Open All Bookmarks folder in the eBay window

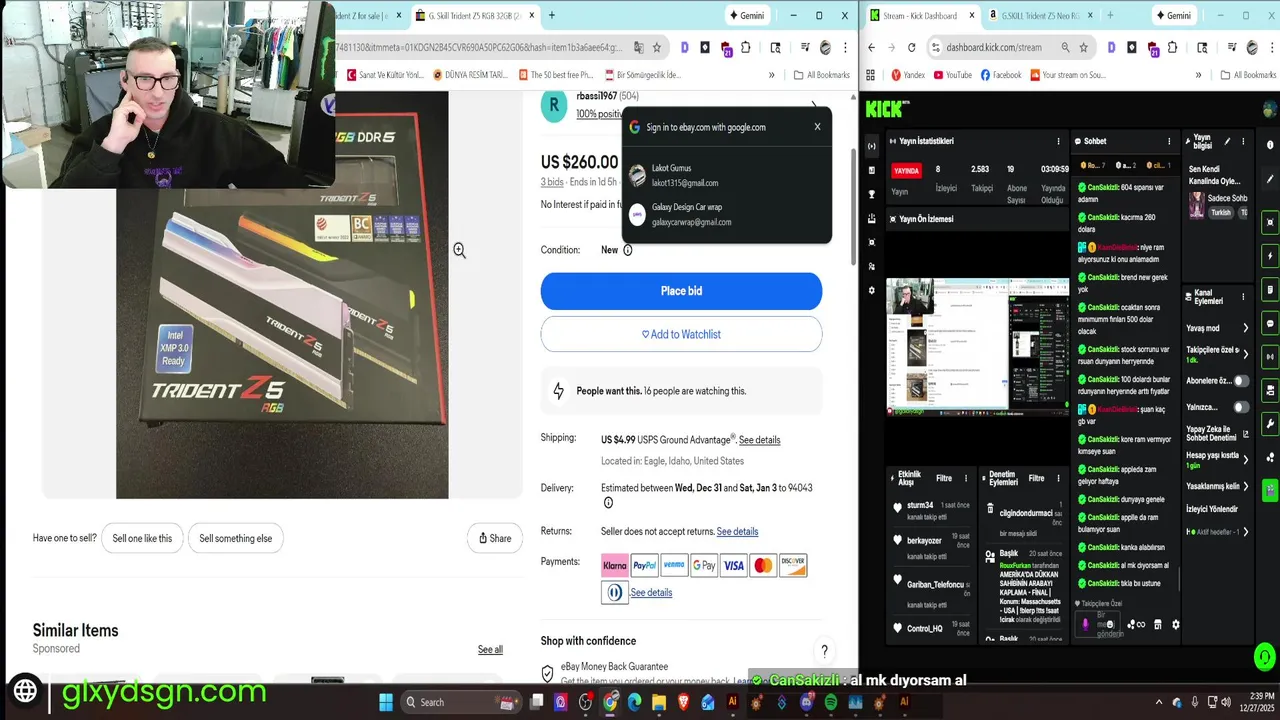(821, 75)
